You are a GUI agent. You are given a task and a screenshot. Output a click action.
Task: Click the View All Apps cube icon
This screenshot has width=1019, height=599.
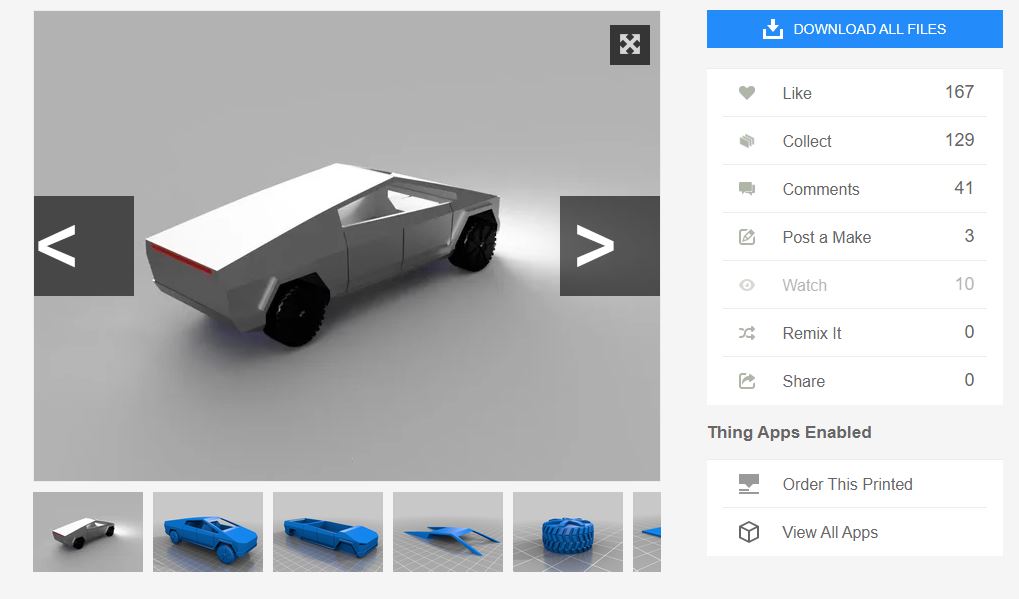749,532
